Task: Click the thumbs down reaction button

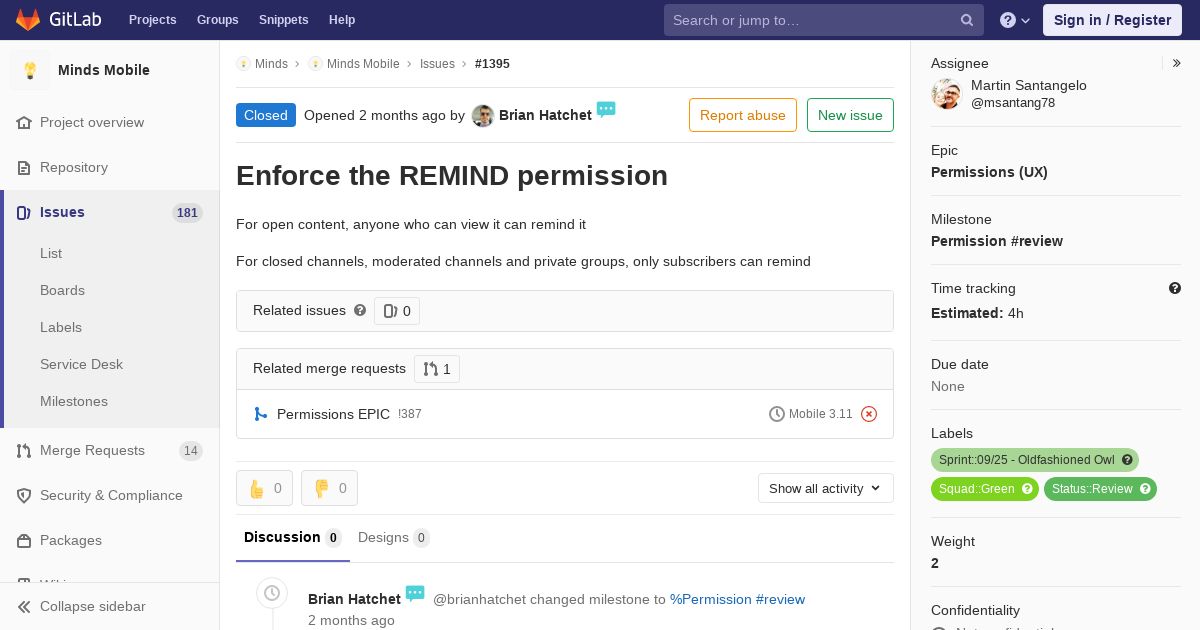Action: (x=330, y=488)
